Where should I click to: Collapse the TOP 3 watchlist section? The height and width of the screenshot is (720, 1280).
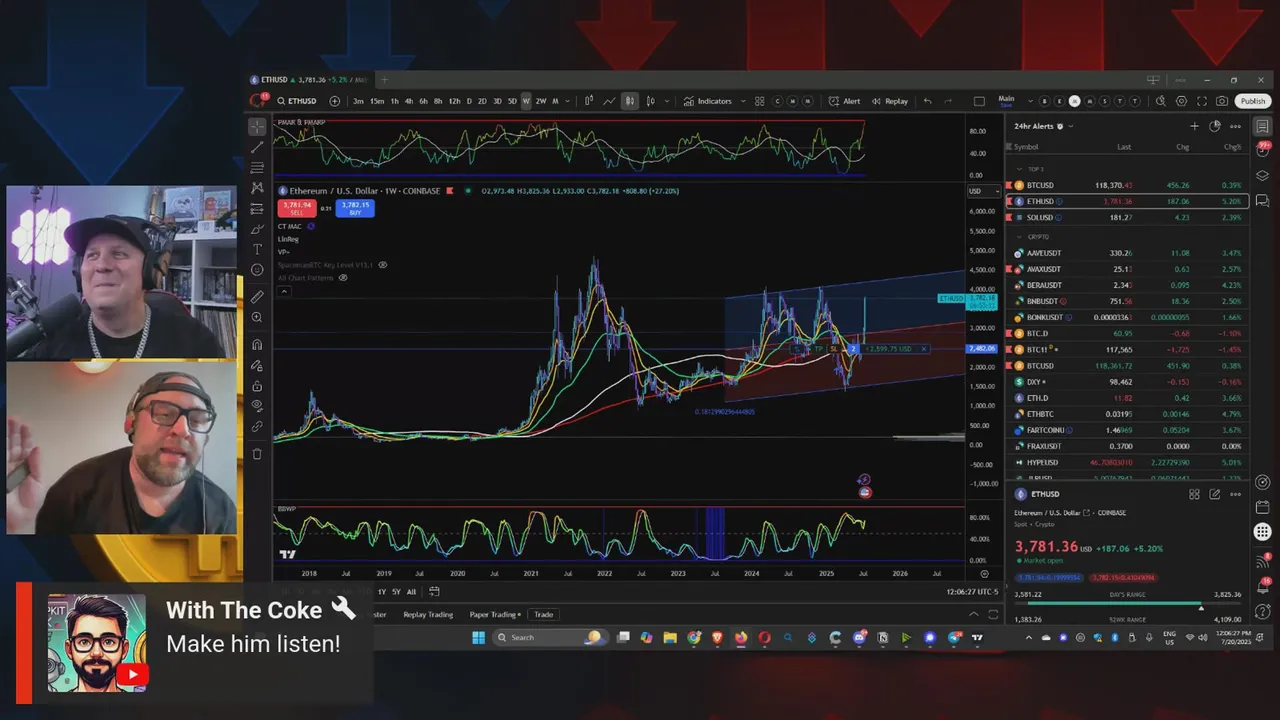click(x=1019, y=169)
